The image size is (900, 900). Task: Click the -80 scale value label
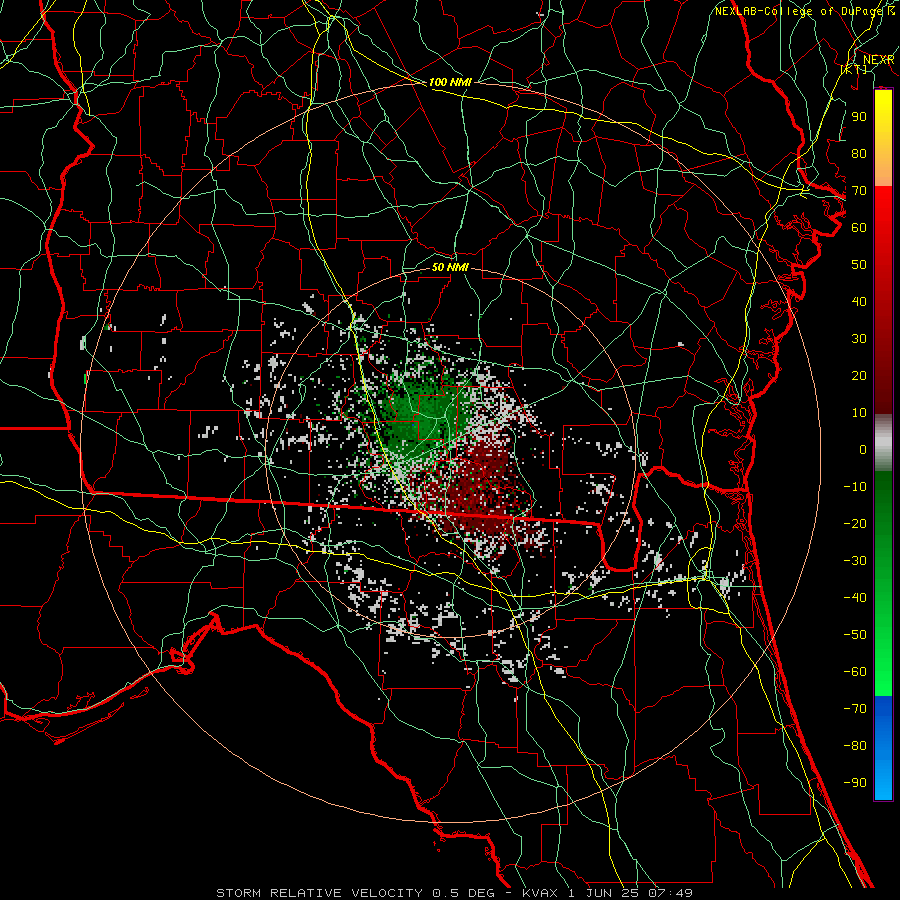tap(855, 746)
